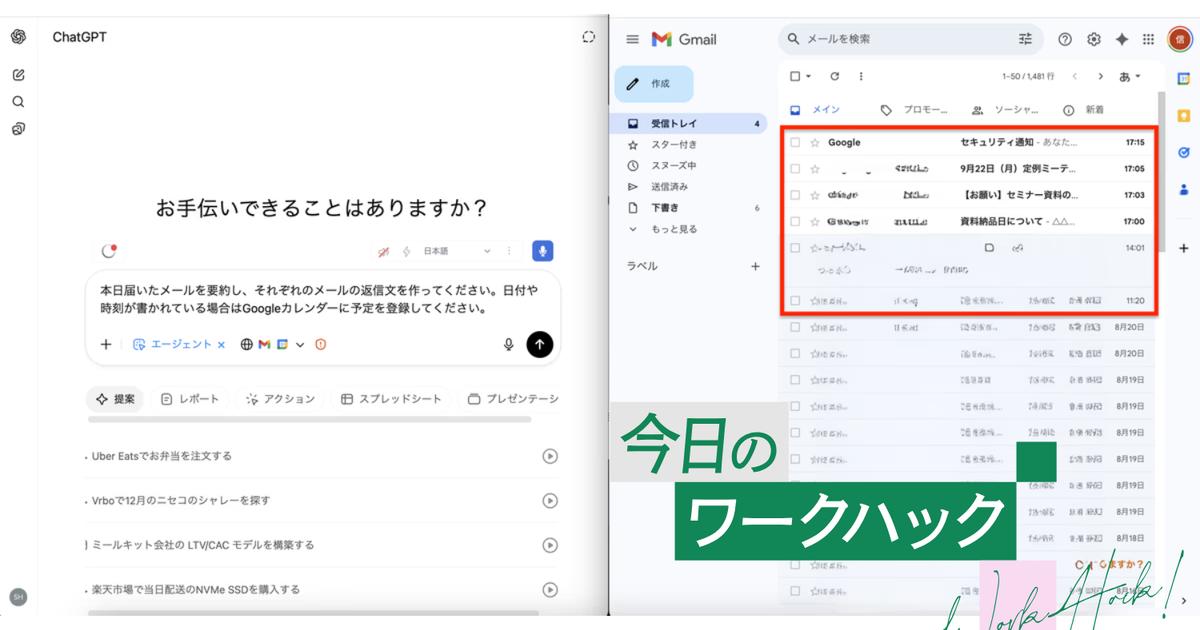This screenshot has width=1200, height=630.
Task: Run the 楽天市場 NVMe SSD suggestion
Action: click(549, 589)
